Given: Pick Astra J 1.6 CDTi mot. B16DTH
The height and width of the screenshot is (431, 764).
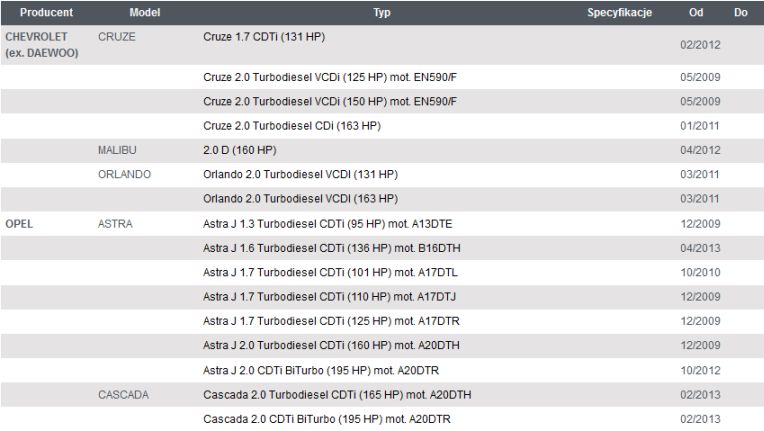Looking at the screenshot, I should [332, 248].
